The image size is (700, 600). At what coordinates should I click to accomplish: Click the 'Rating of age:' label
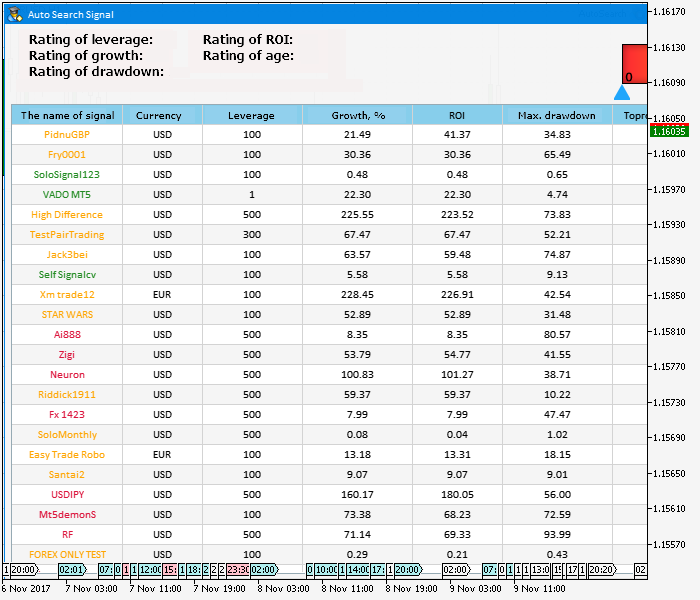coord(248,56)
